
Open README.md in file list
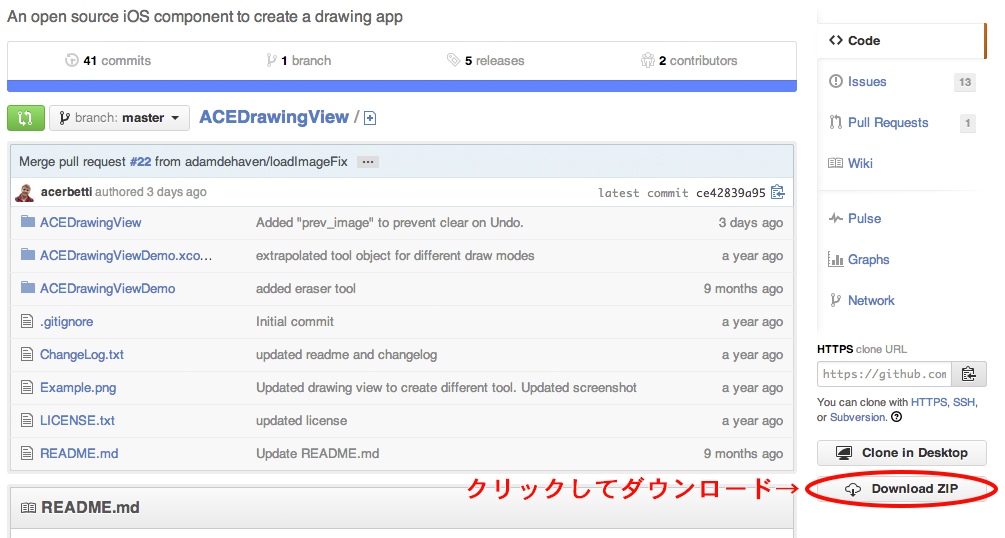(x=79, y=453)
